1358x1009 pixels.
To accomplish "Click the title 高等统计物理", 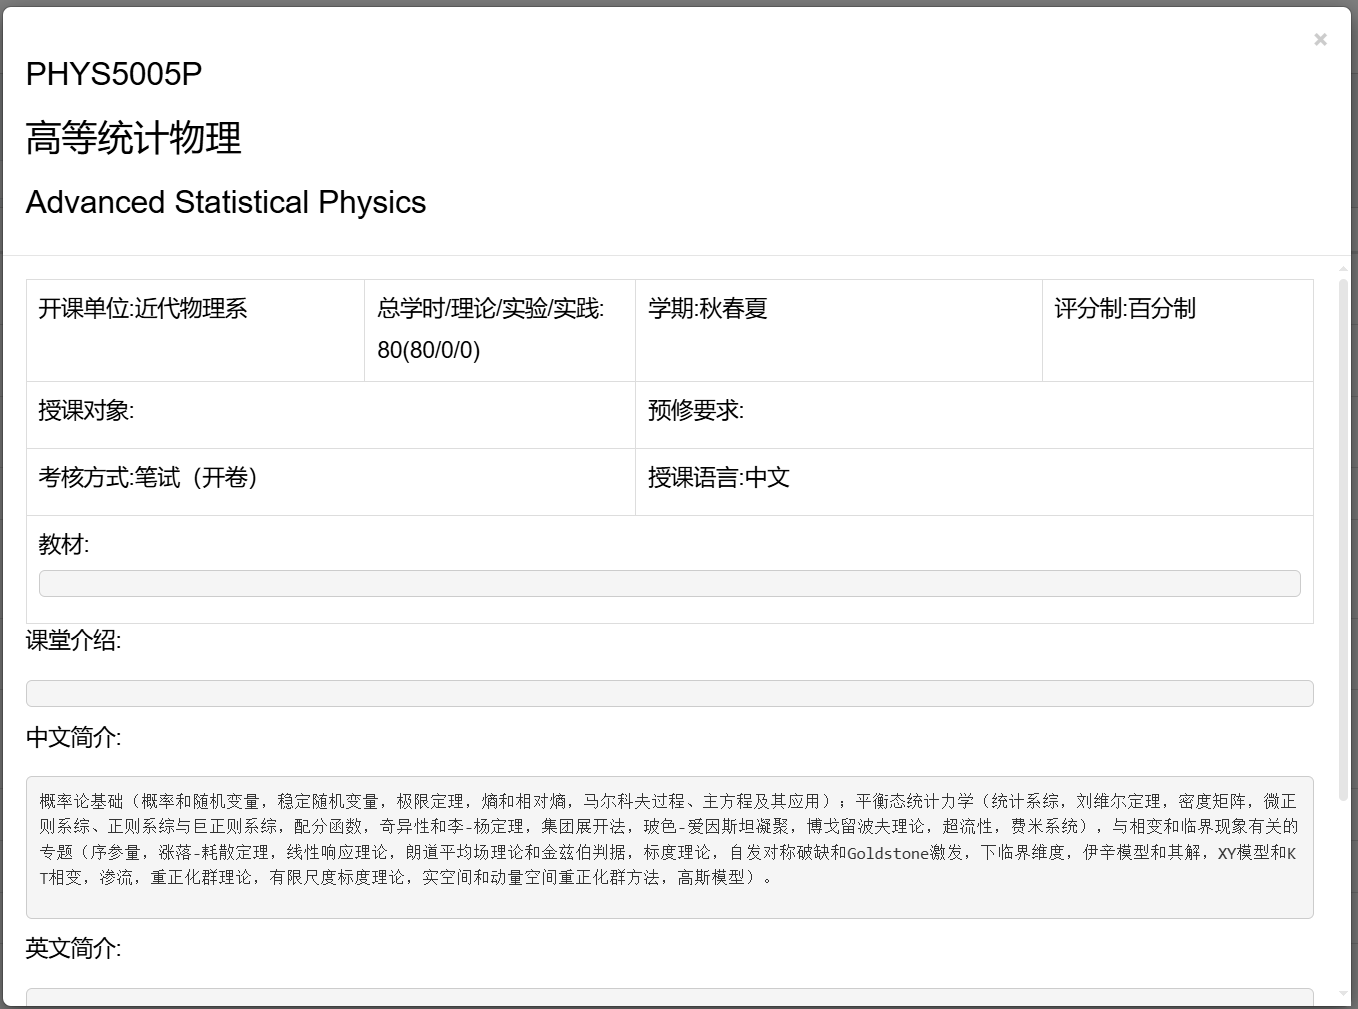I will click(133, 138).
